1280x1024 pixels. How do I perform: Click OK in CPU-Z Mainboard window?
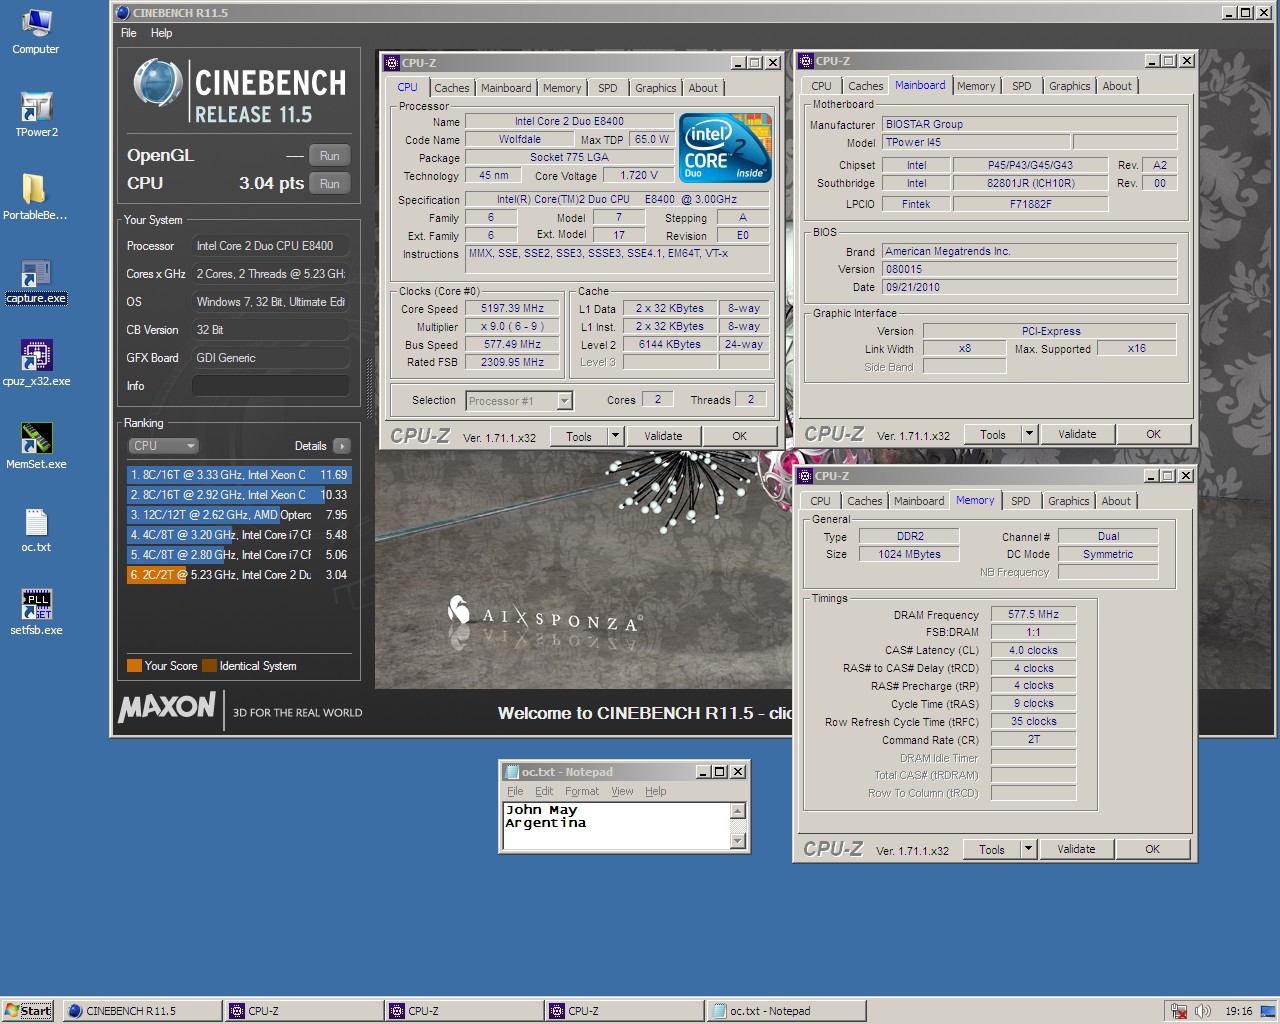coord(1154,434)
